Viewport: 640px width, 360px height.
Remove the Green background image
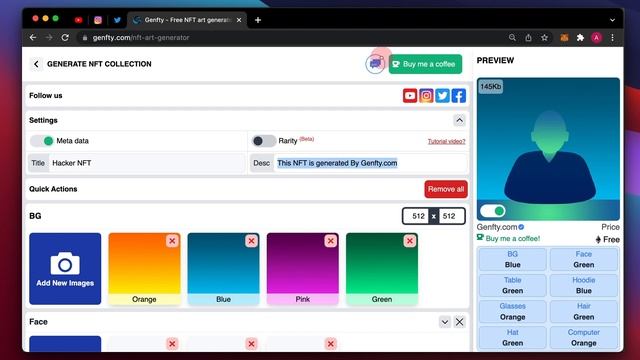[x=410, y=241]
